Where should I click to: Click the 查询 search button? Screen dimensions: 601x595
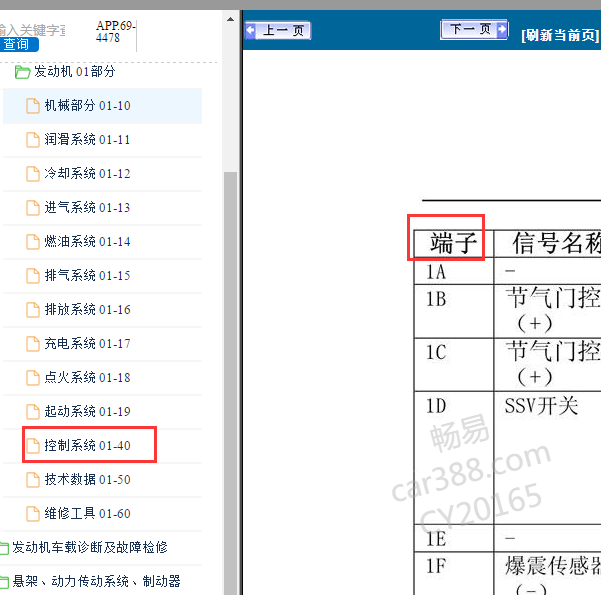click(18, 44)
